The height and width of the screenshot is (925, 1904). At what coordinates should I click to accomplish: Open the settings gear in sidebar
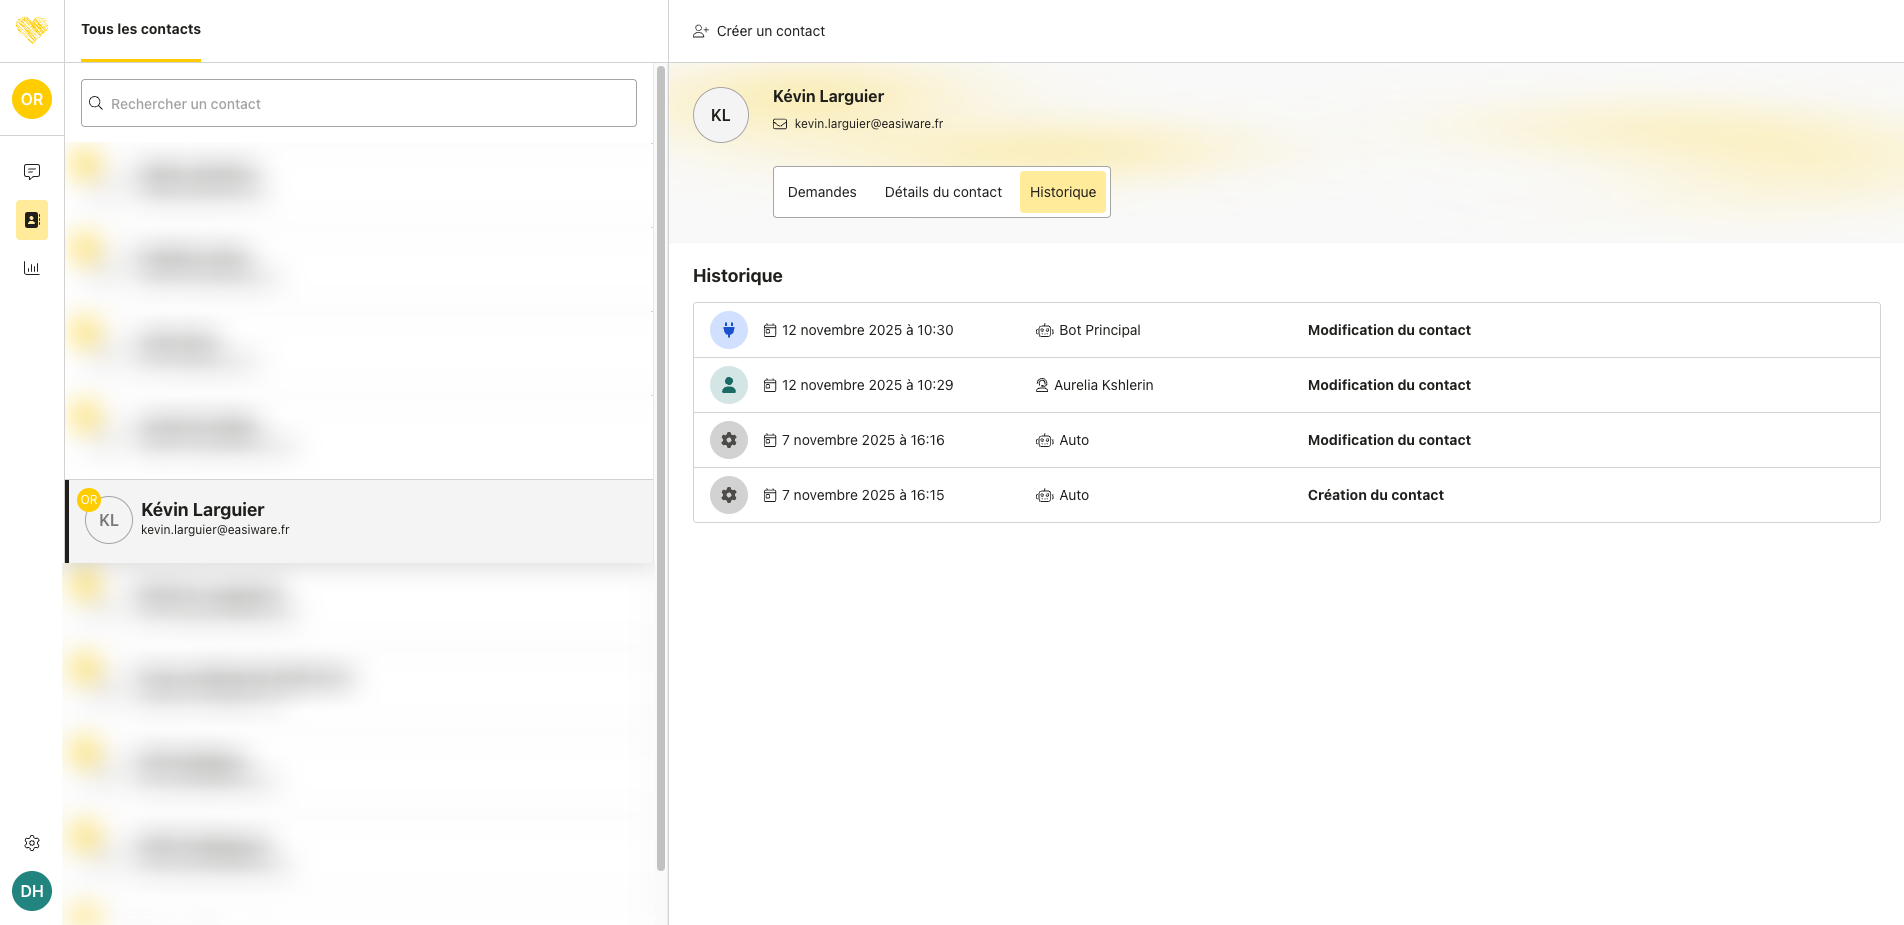tap(32, 843)
